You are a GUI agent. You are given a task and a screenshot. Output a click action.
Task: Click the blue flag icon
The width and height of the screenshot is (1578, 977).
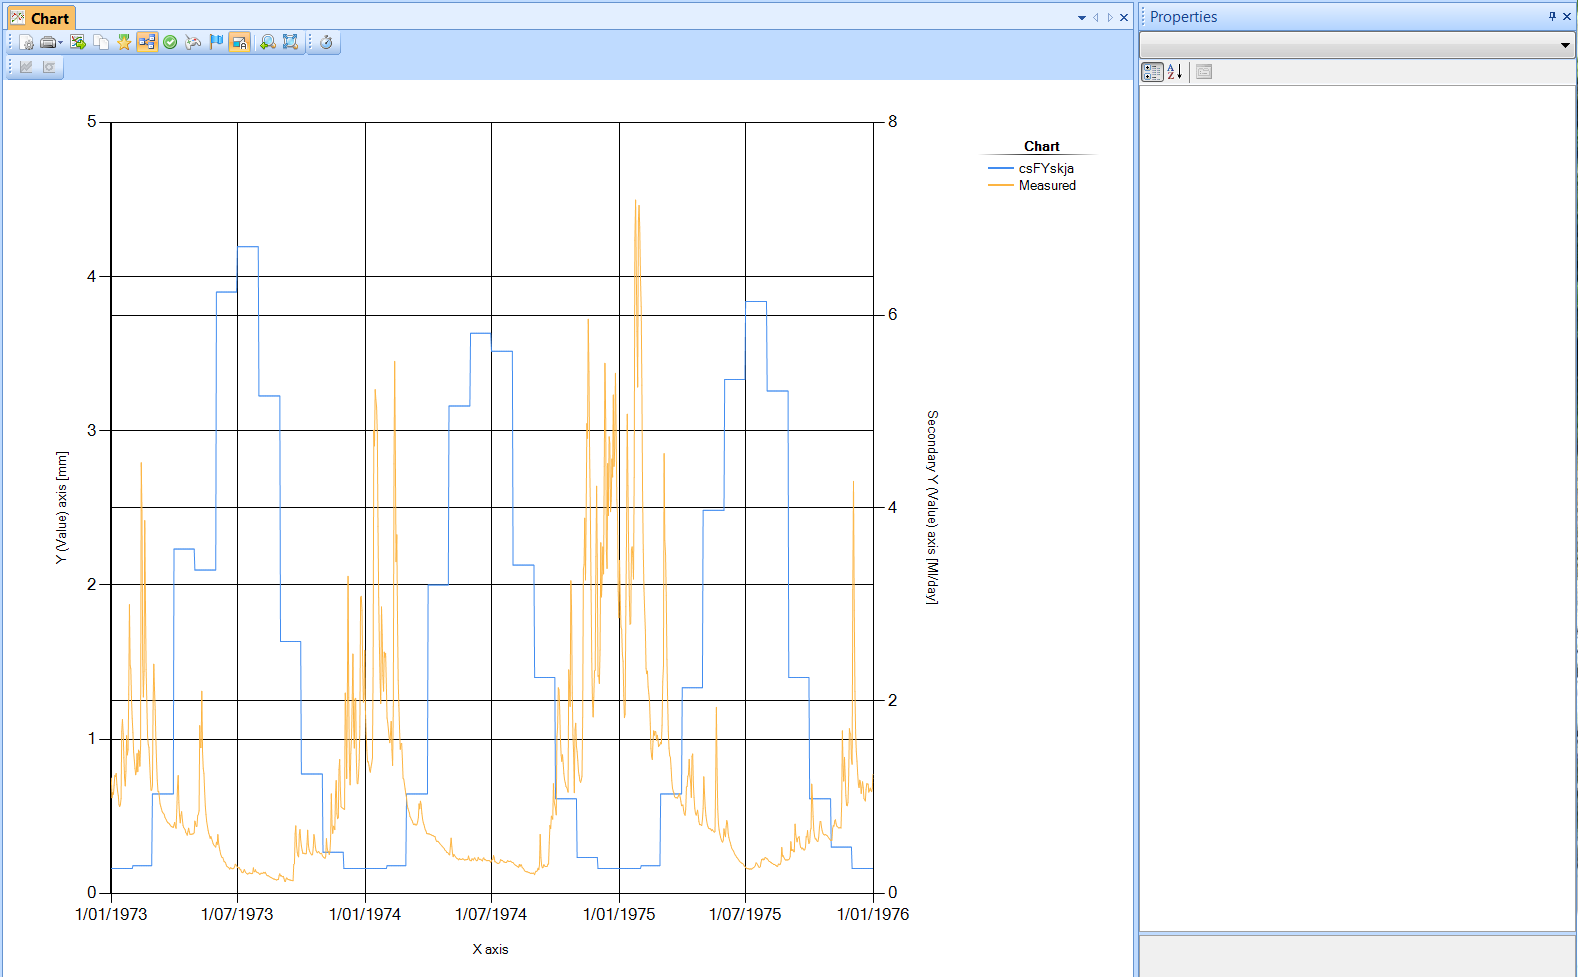216,42
